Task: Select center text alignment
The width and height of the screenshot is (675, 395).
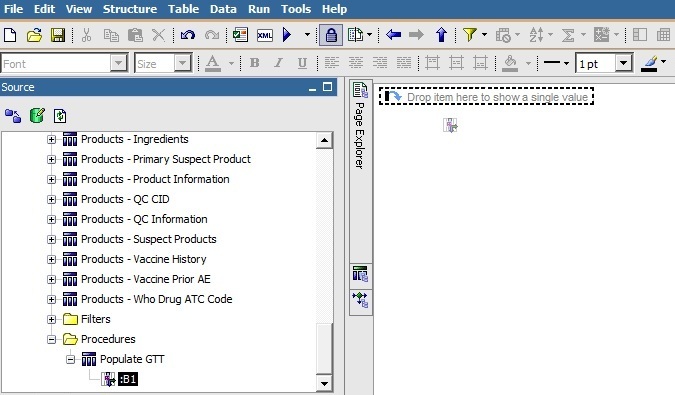Action: [x=356, y=64]
